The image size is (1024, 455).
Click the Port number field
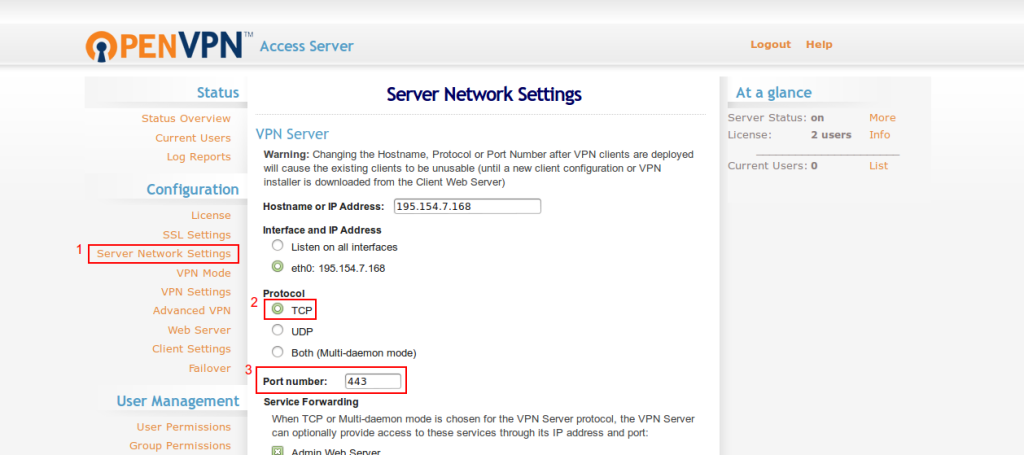[x=373, y=381]
